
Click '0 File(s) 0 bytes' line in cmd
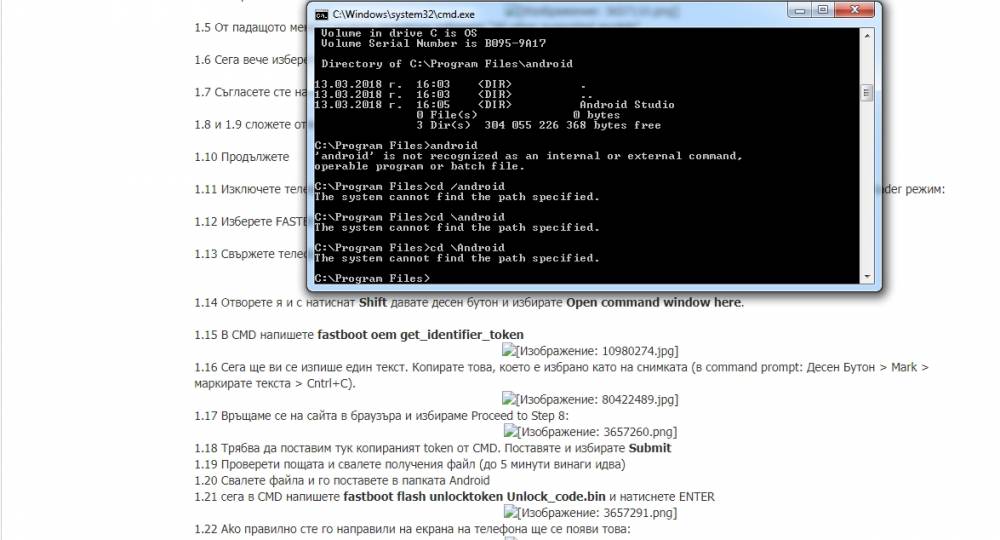click(x=518, y=115)
